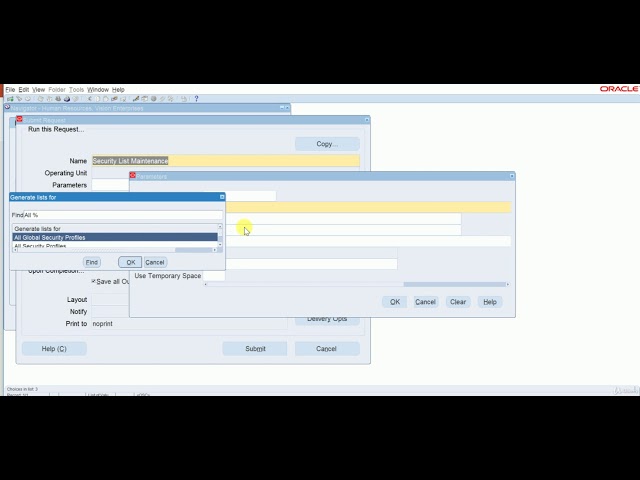Close the Generate lists for dialog
The height and width of the screenshot is (480, 640).
(222, 197)
